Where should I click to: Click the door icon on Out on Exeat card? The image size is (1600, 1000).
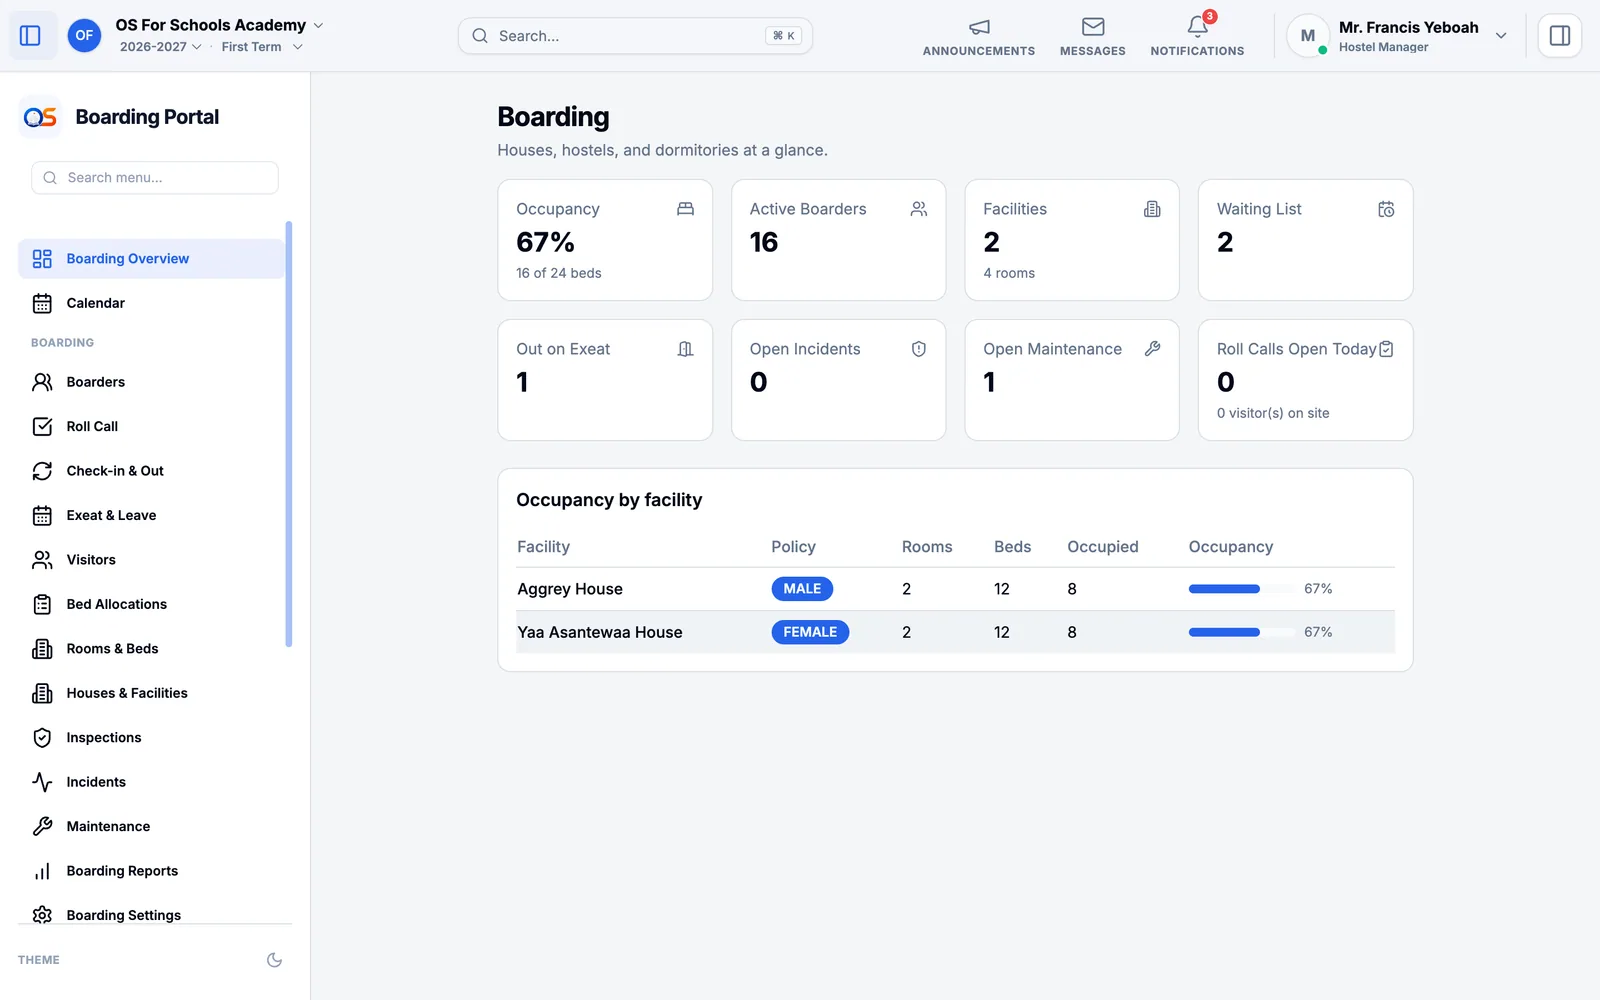click(x=685, y=349)
